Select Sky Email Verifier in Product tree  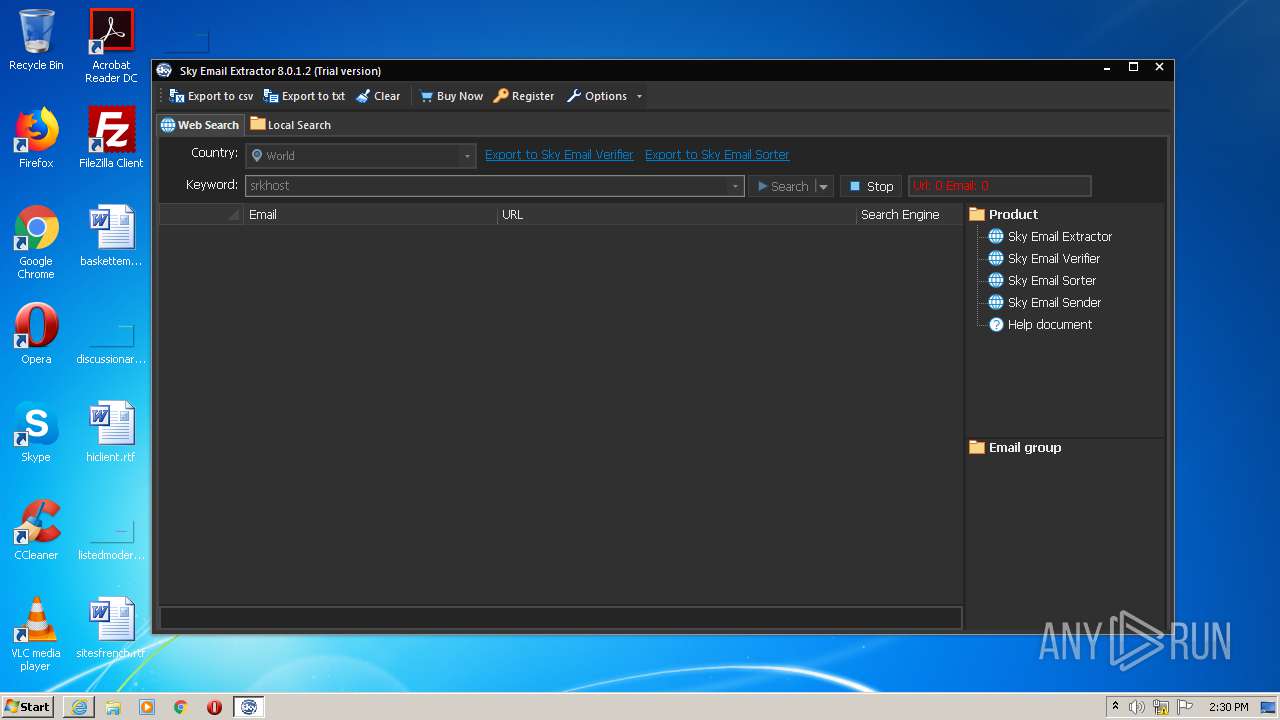pos(1054,259)
